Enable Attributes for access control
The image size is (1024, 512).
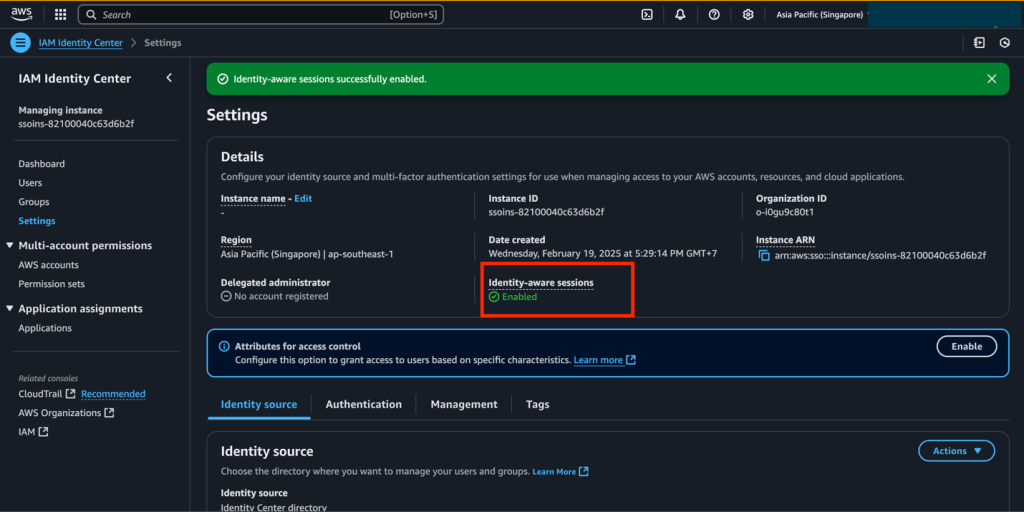click(x=967, y=347)
